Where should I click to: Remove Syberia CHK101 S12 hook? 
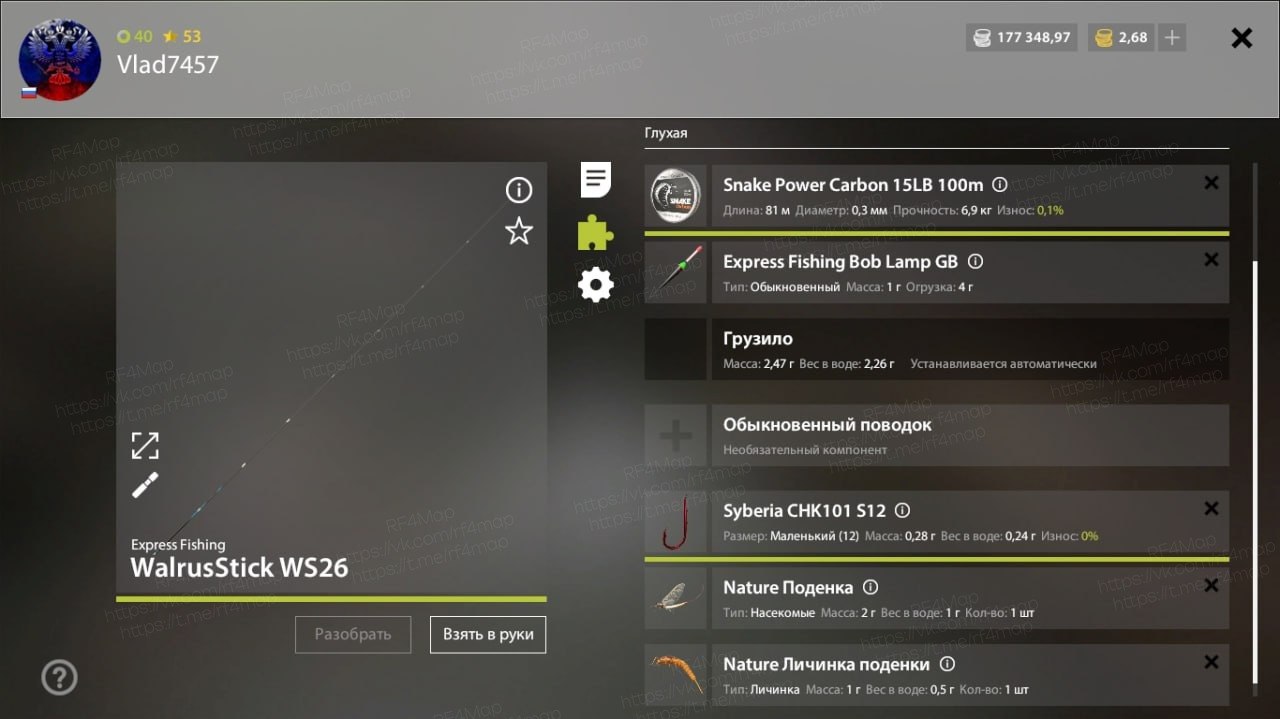[1211, 509]
